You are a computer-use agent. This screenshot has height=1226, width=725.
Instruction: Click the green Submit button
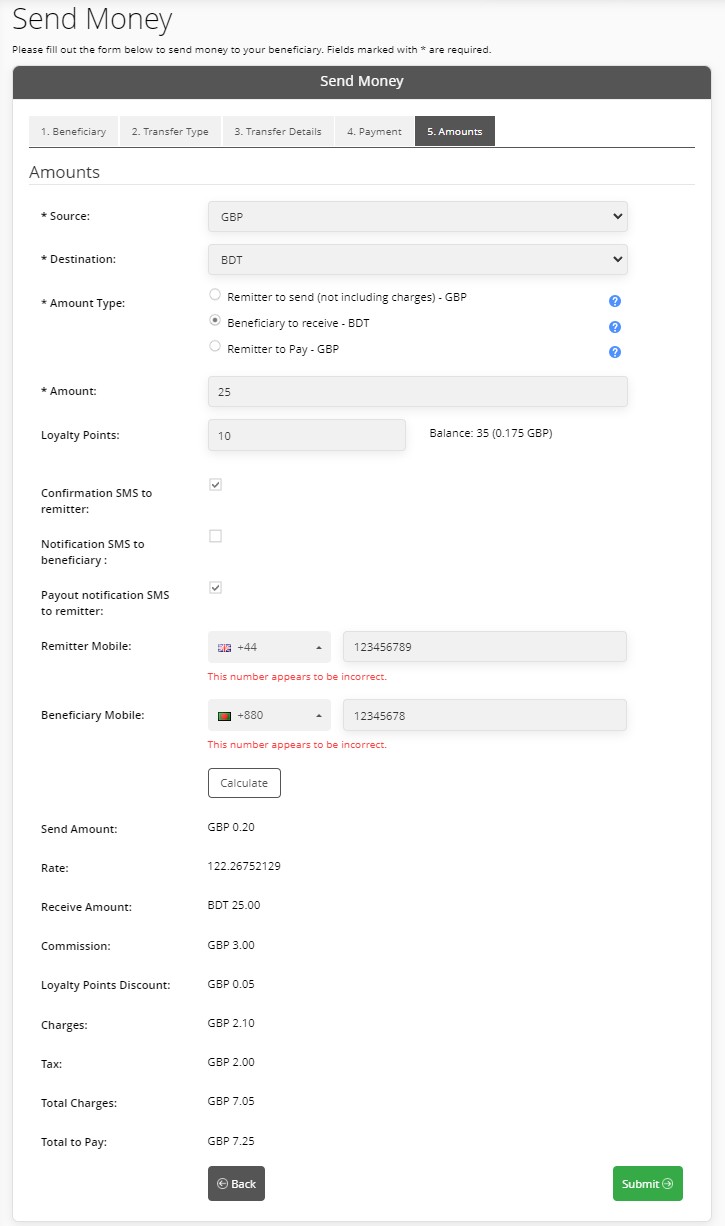(x=648, y=1183)
